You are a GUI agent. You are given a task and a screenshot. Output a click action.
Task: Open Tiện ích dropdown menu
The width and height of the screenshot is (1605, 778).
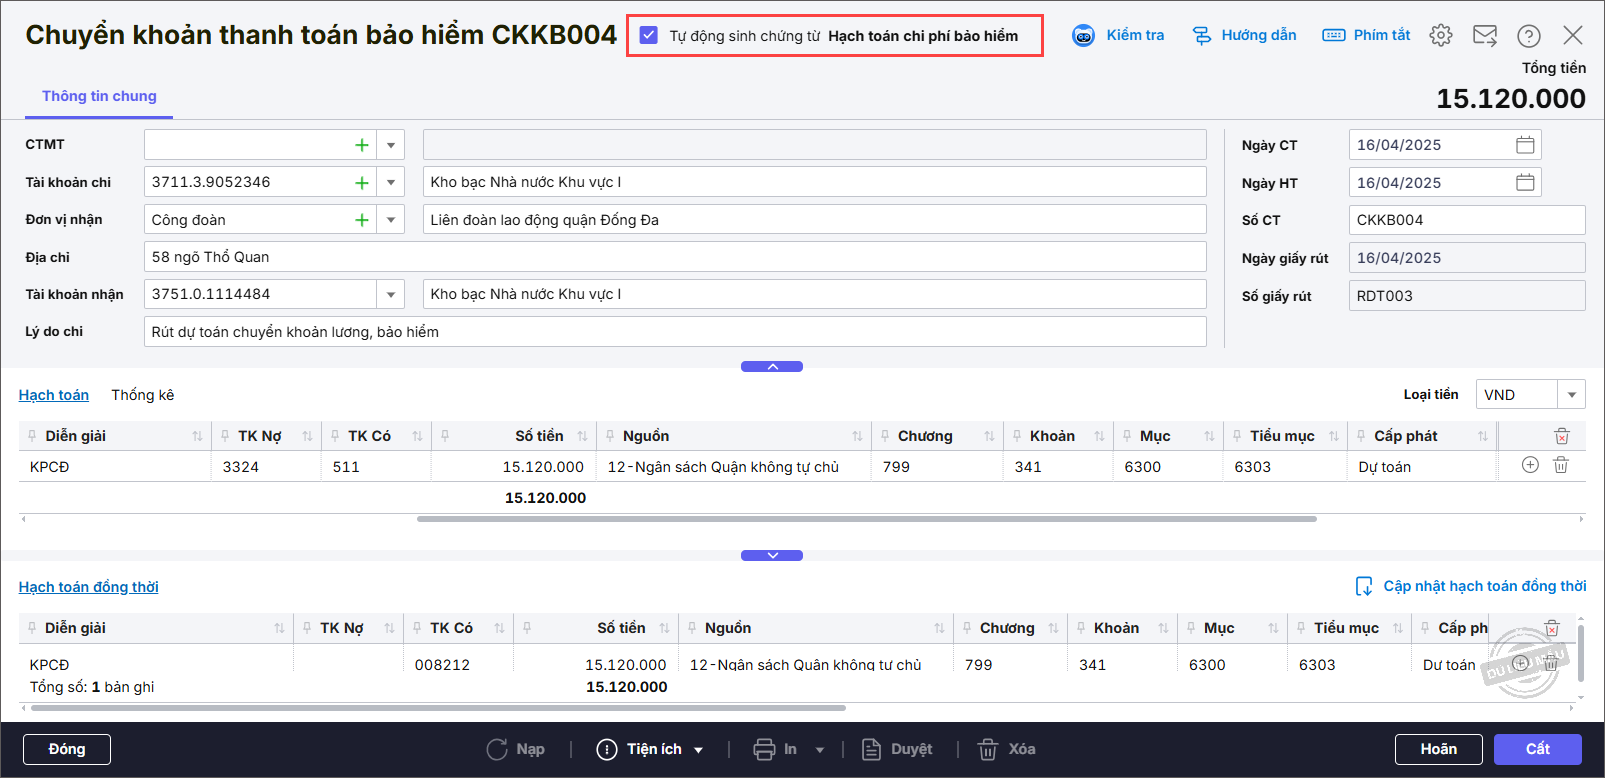650,749
